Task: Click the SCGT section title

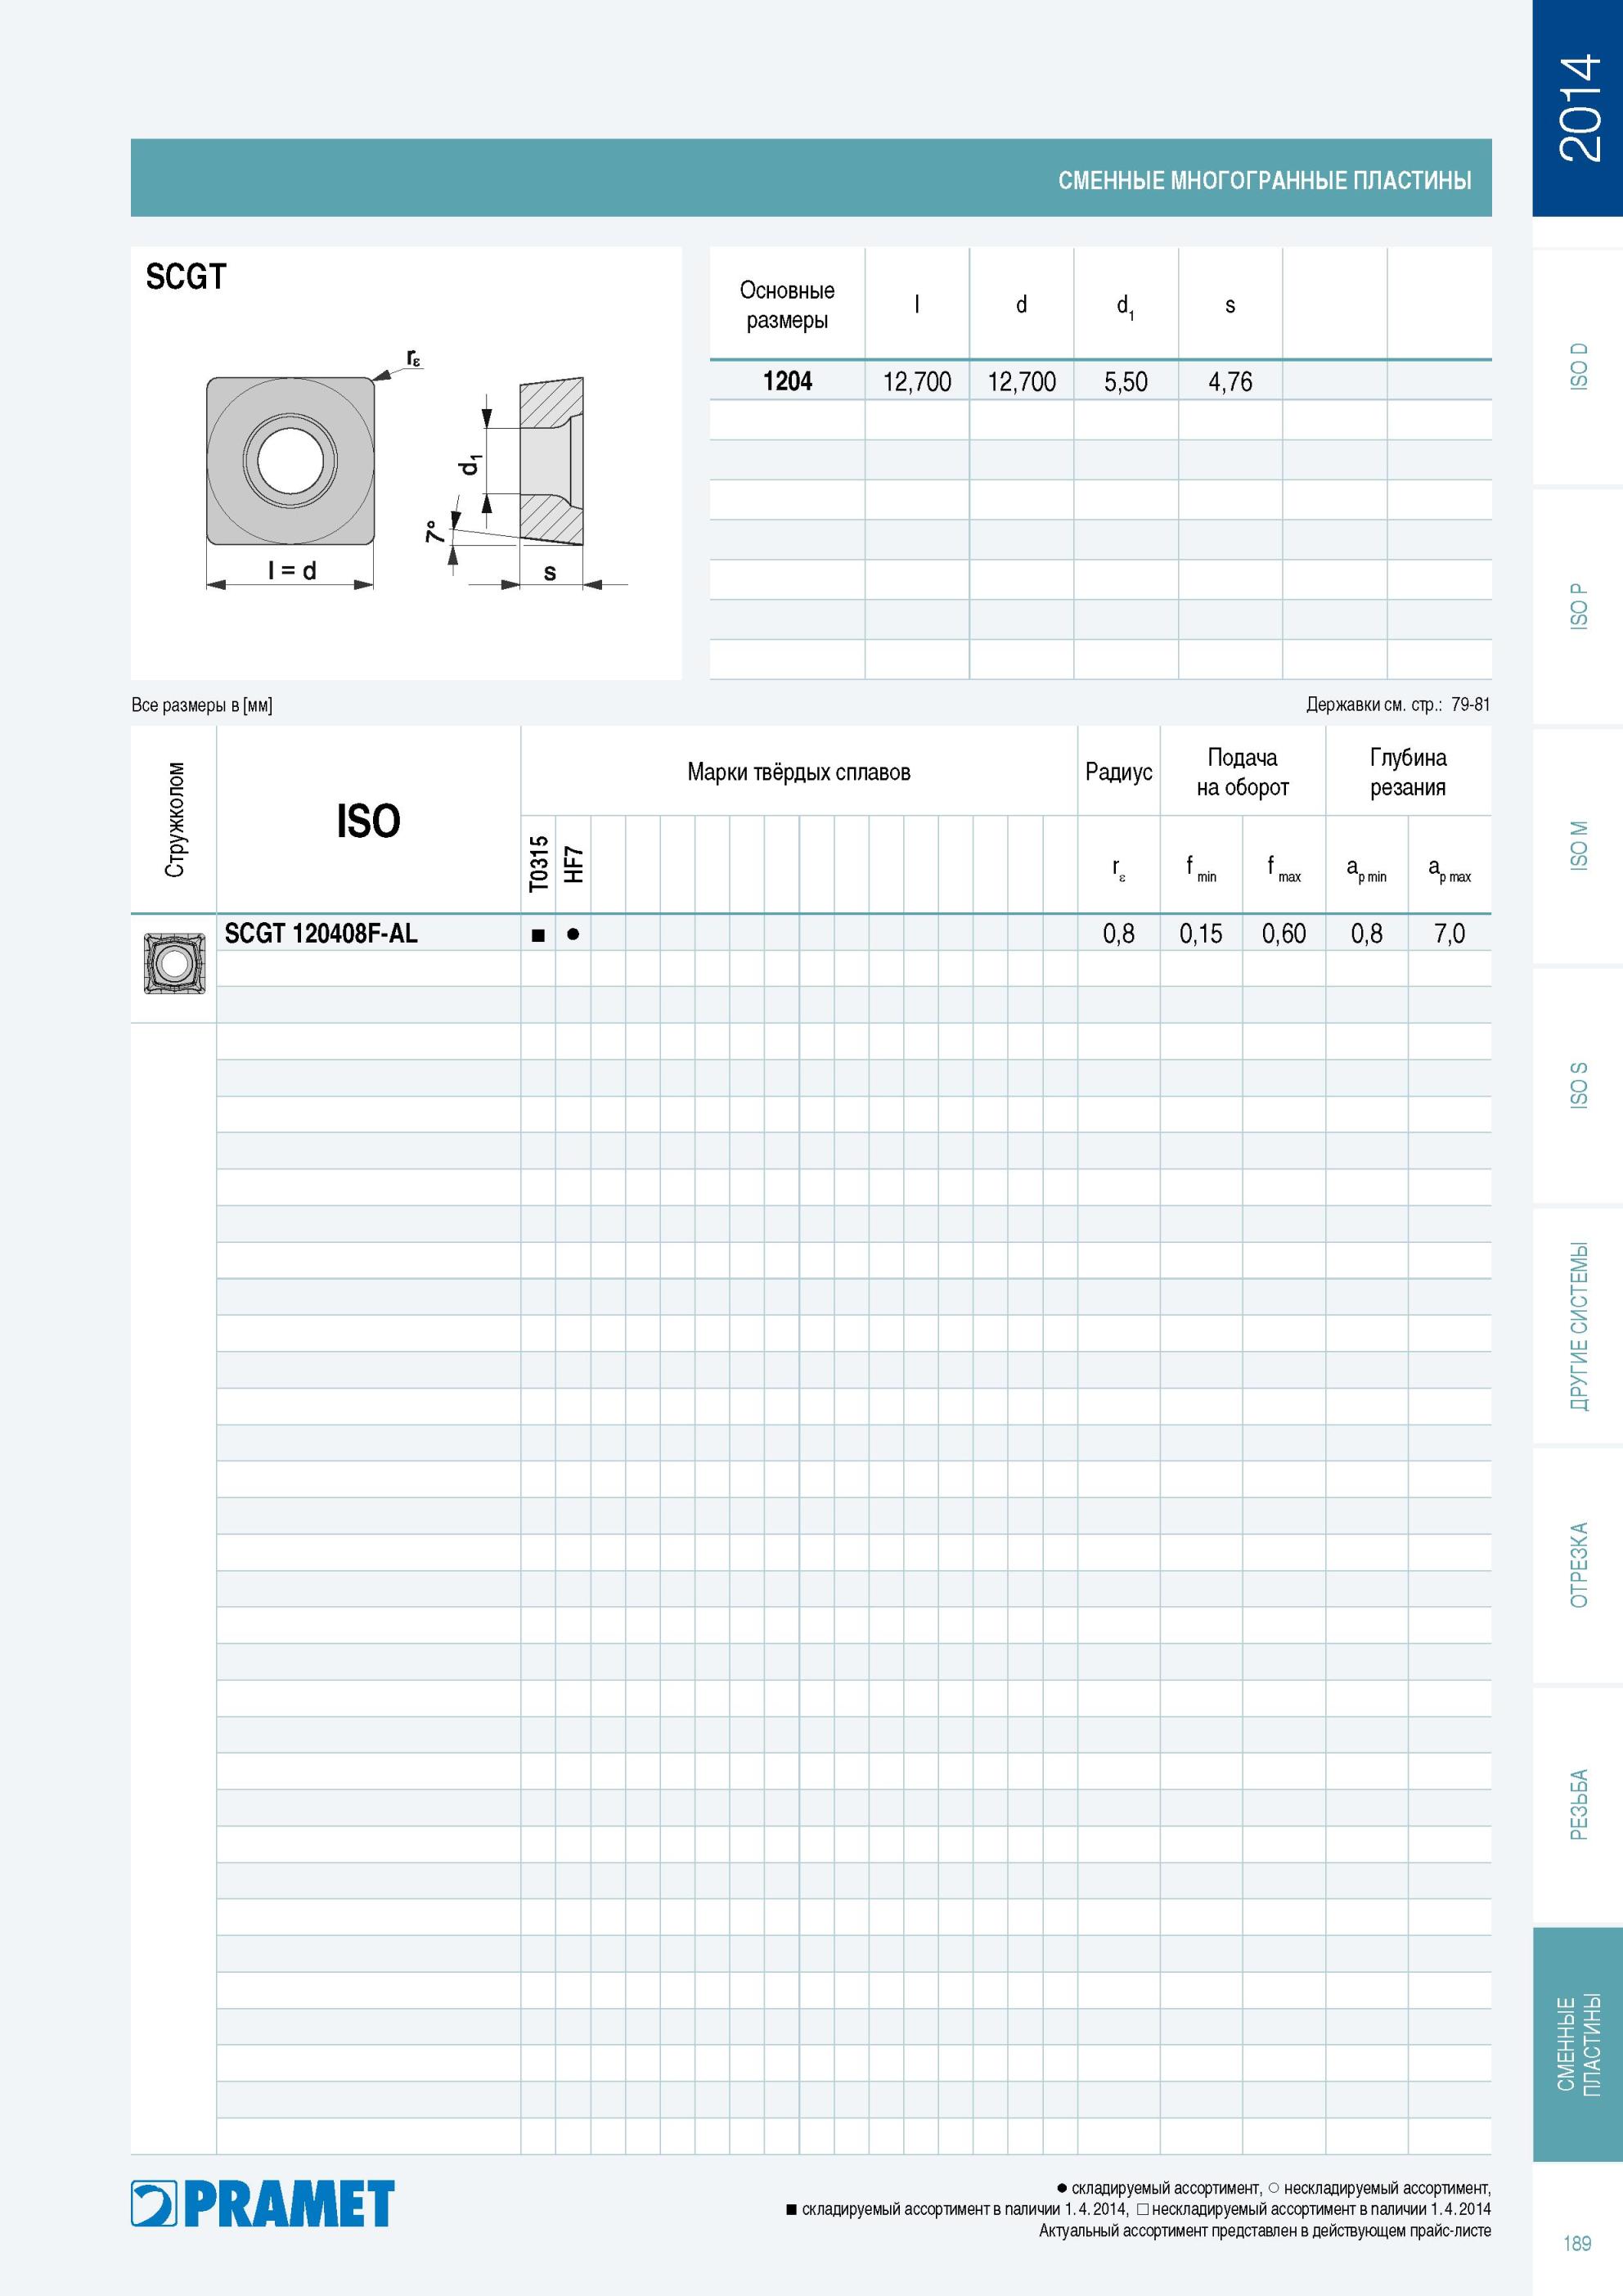Action: 186,277
